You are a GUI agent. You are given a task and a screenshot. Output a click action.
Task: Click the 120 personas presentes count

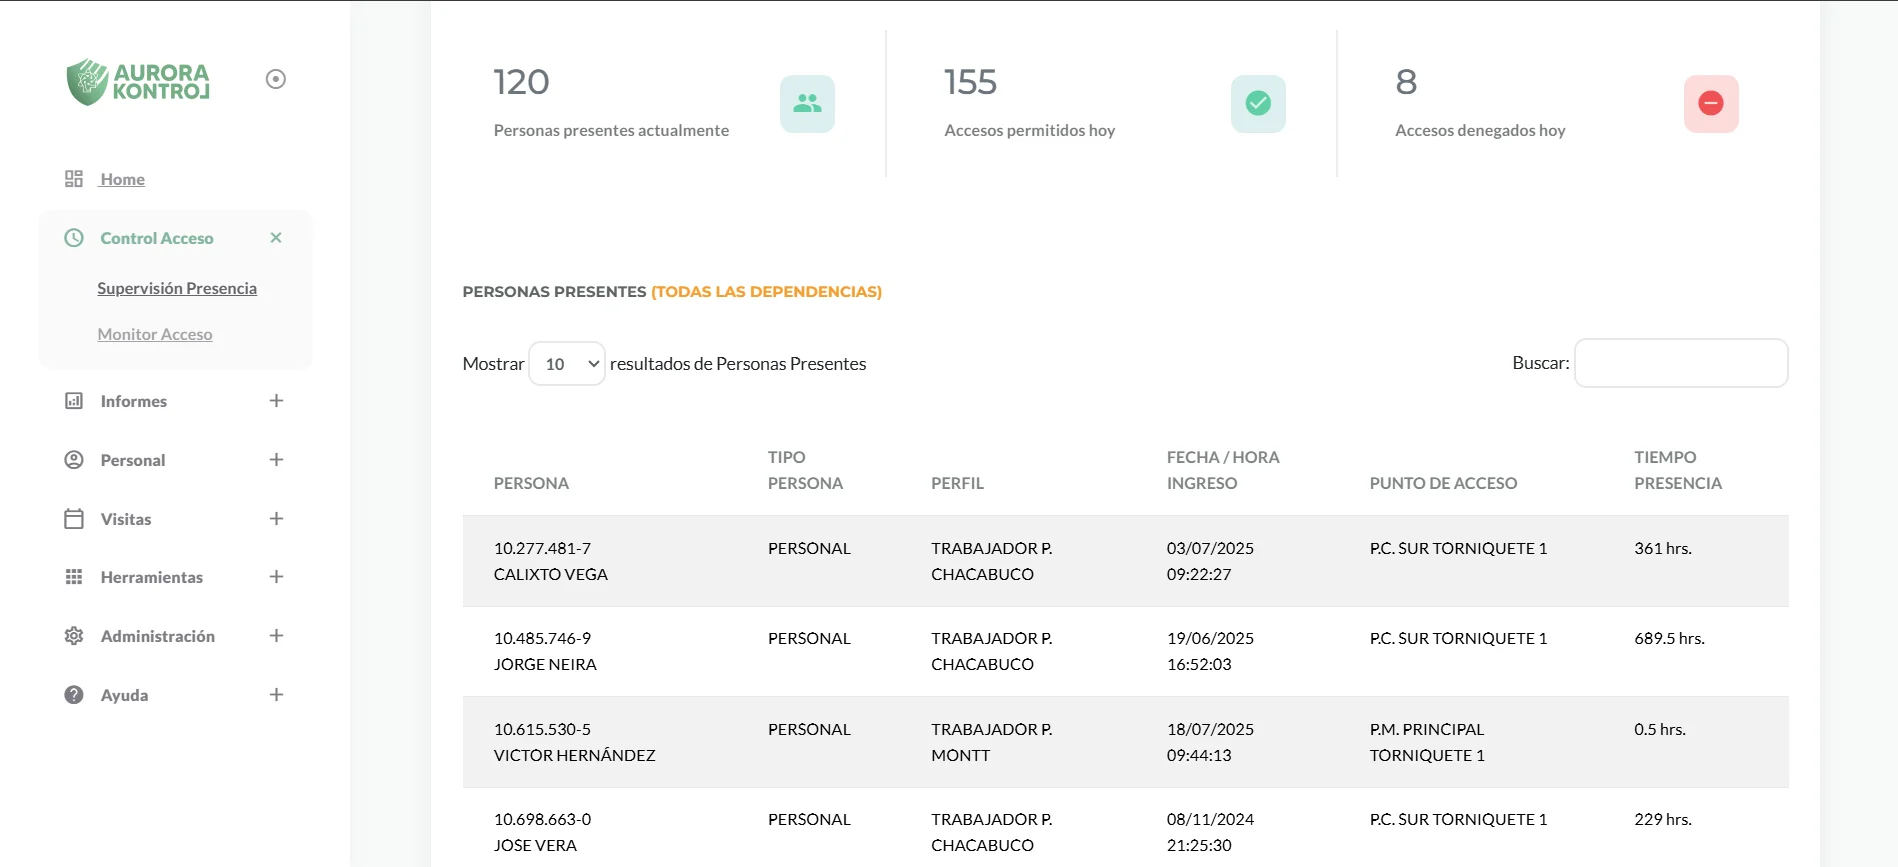pyautogui.click(x=521, y=82)
